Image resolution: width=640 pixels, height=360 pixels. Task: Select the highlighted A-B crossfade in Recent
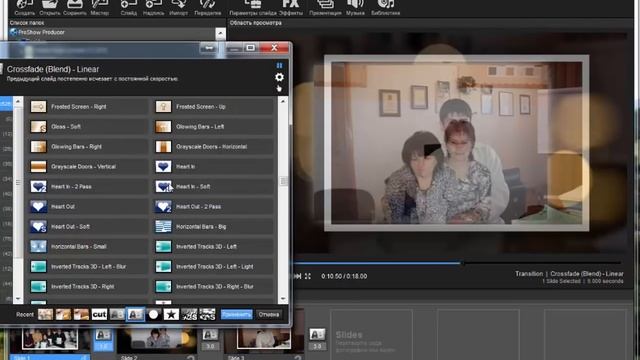tap(135, 314)
